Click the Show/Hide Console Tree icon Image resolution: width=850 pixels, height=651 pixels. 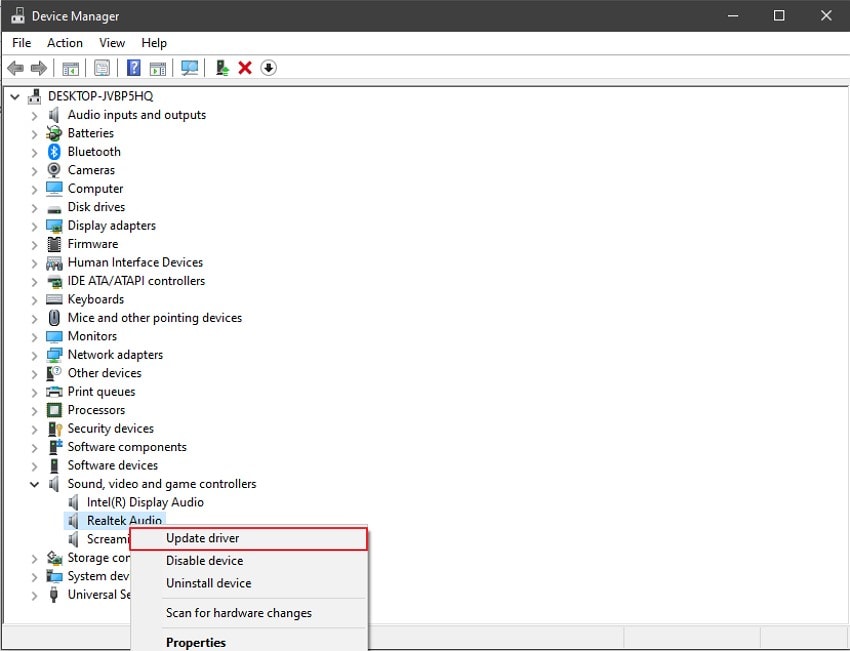pos(70,68)
